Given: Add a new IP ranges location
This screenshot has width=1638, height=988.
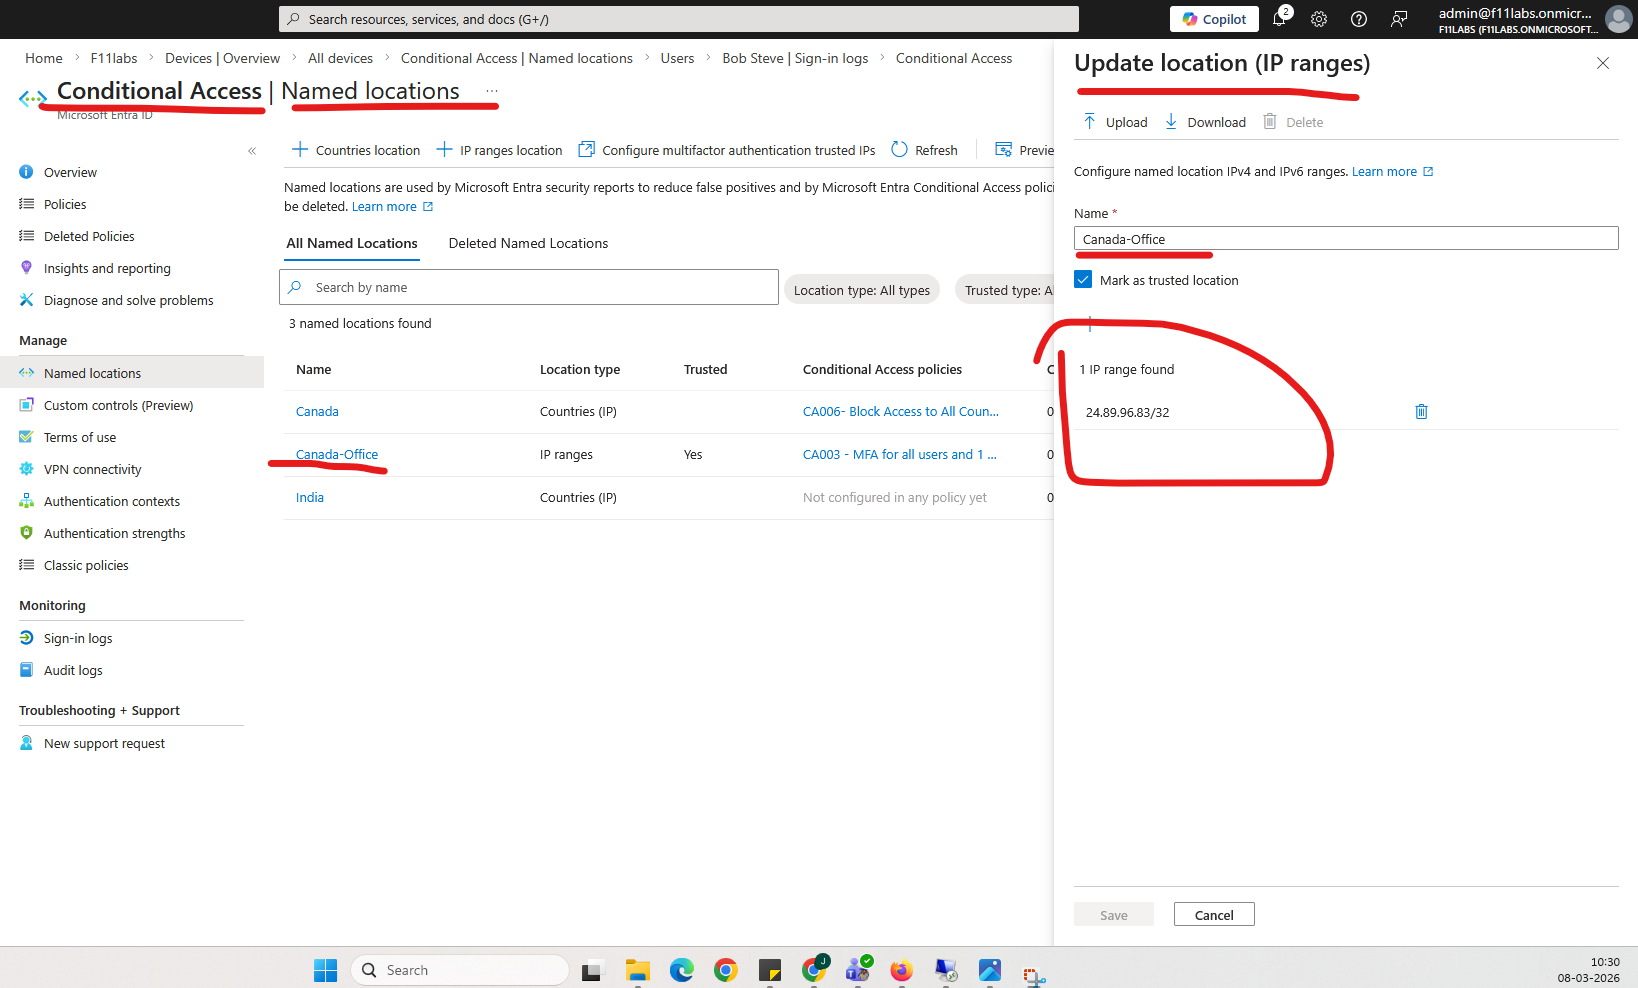Looking at the screenshot, I should pos(499,150).
